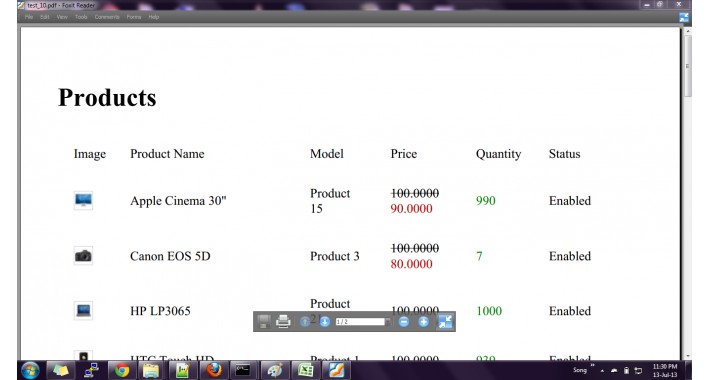The height and width of the screenshot is (380, 710).
Task: Click the Canon EOS 5D product name
Action: (170, 256)
